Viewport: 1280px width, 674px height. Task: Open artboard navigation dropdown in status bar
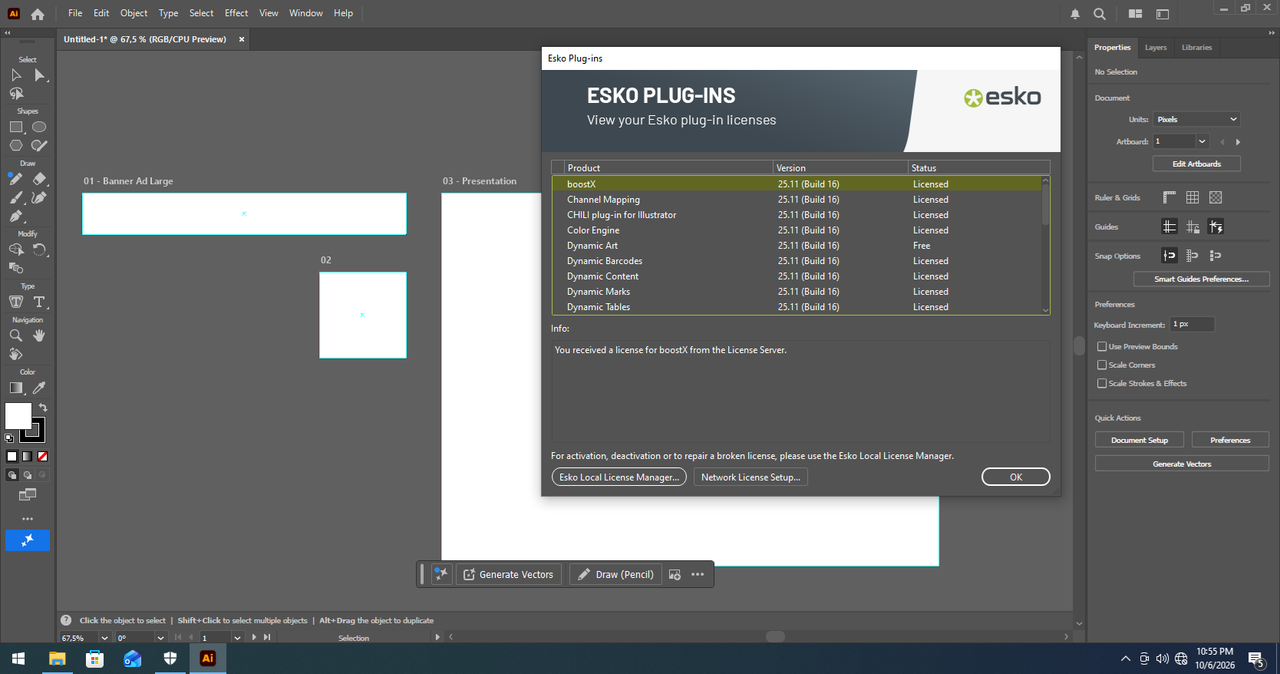pyautogui.click(x=237, y=638)
